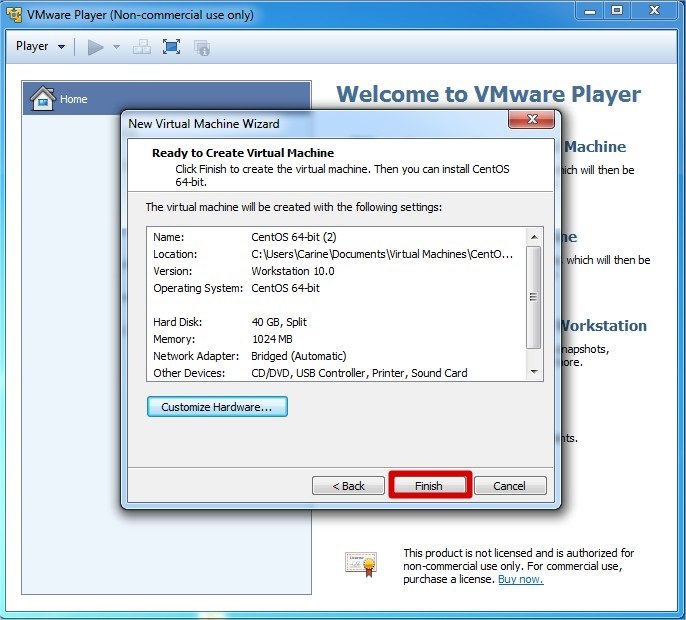Image resolution: width=686 pixels, height=620 pixels.
Task: Click Finish to create the virtual machine
Action: (429, 486)
